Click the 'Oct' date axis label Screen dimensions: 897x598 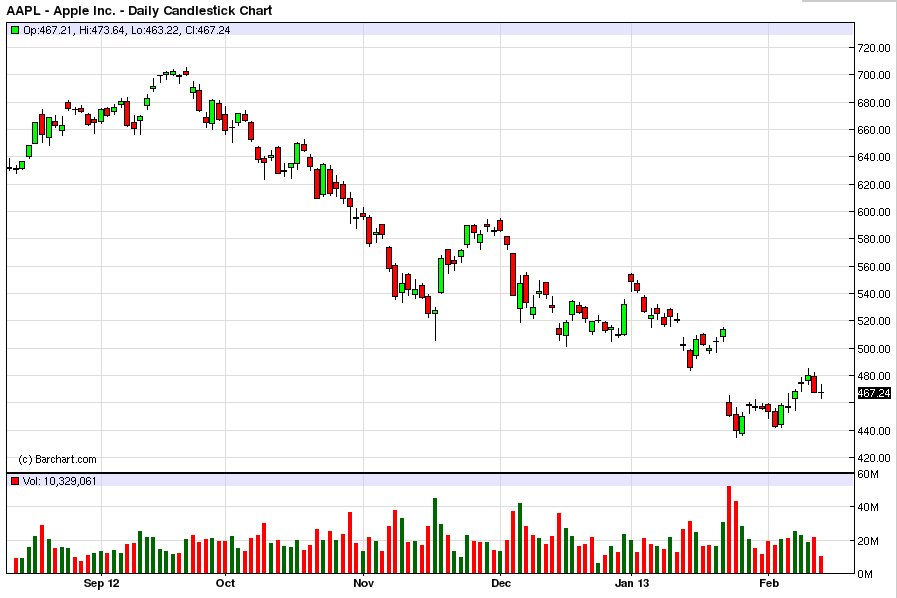coord(225,583)
